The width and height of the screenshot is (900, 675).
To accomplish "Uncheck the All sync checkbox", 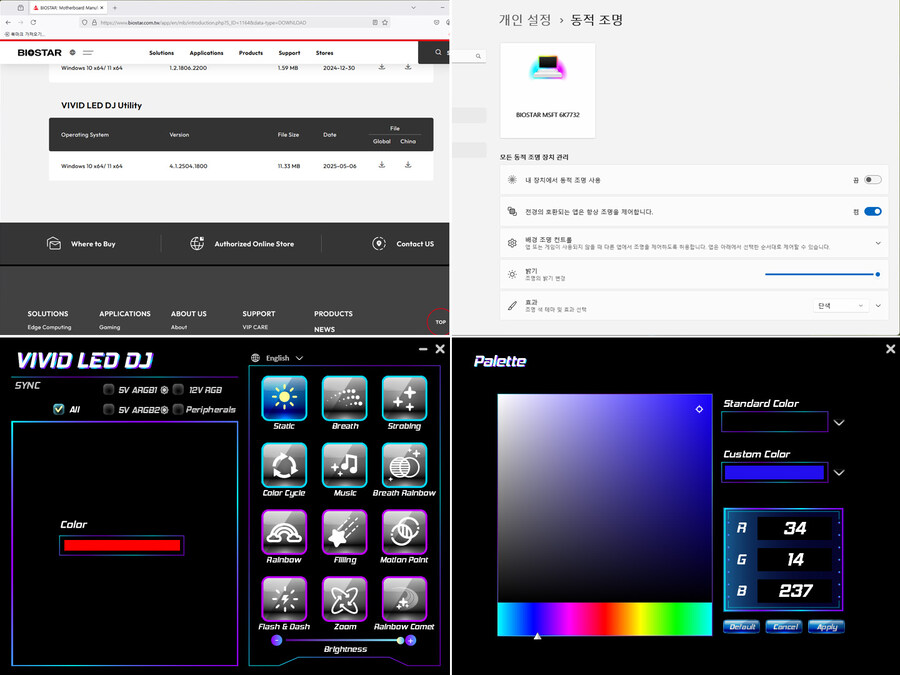I will (x=59, y=409).
